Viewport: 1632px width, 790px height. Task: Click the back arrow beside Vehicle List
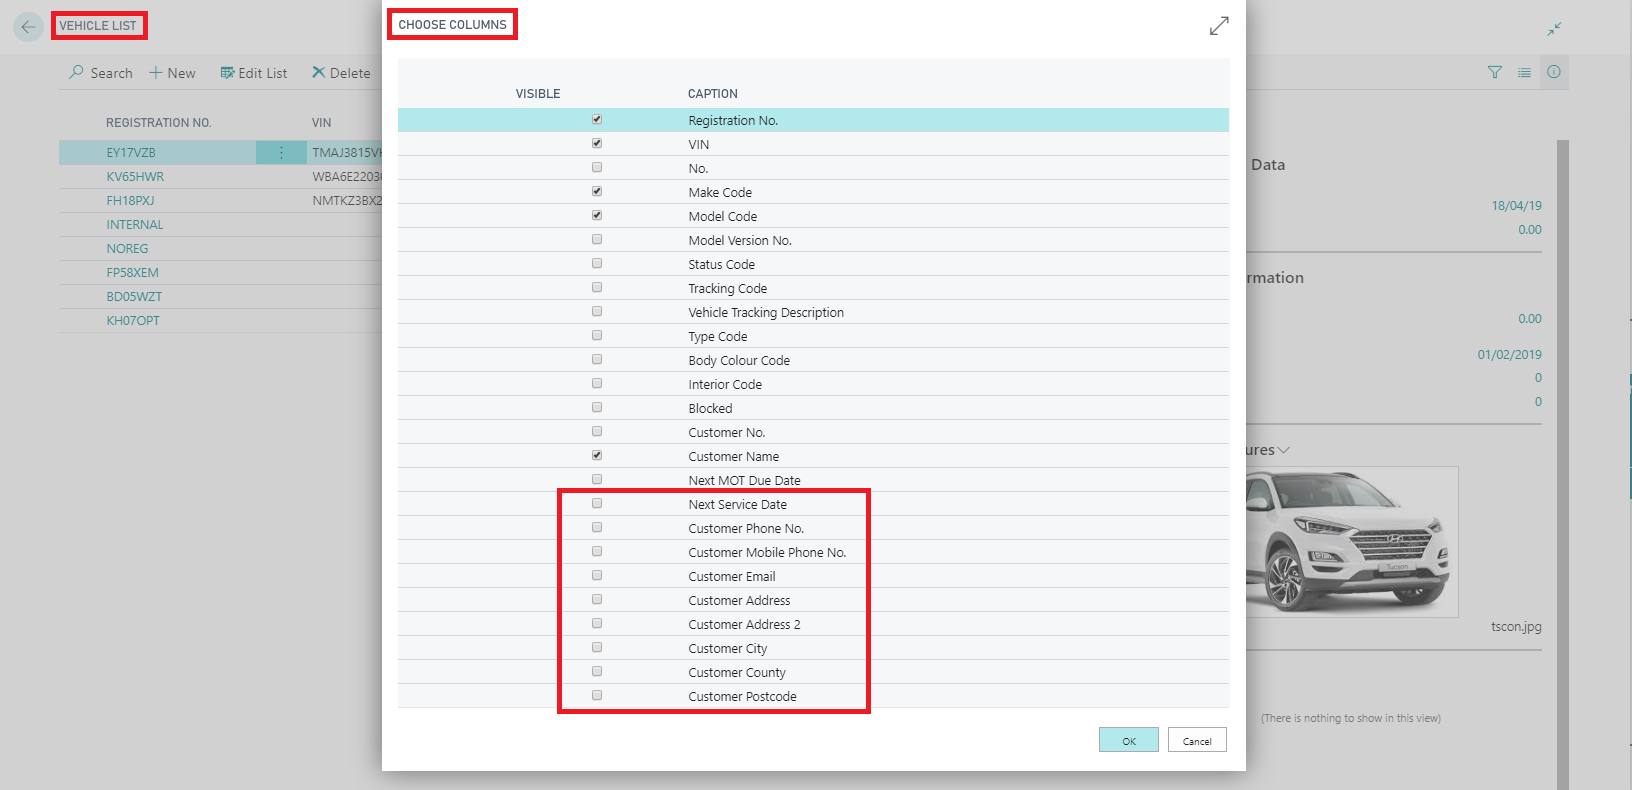pyautogui.click(x=28, y=27)
